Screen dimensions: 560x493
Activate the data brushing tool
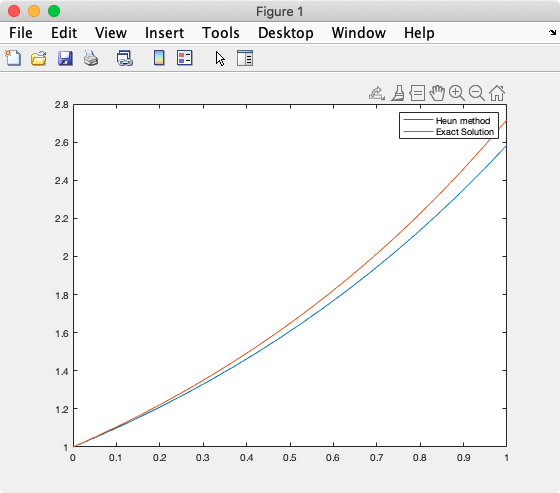point(398,93)
